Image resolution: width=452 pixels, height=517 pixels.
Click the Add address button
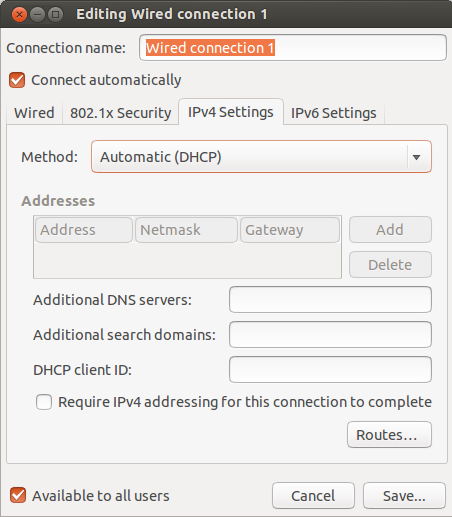pyautogui.click(x=390, y=230)
